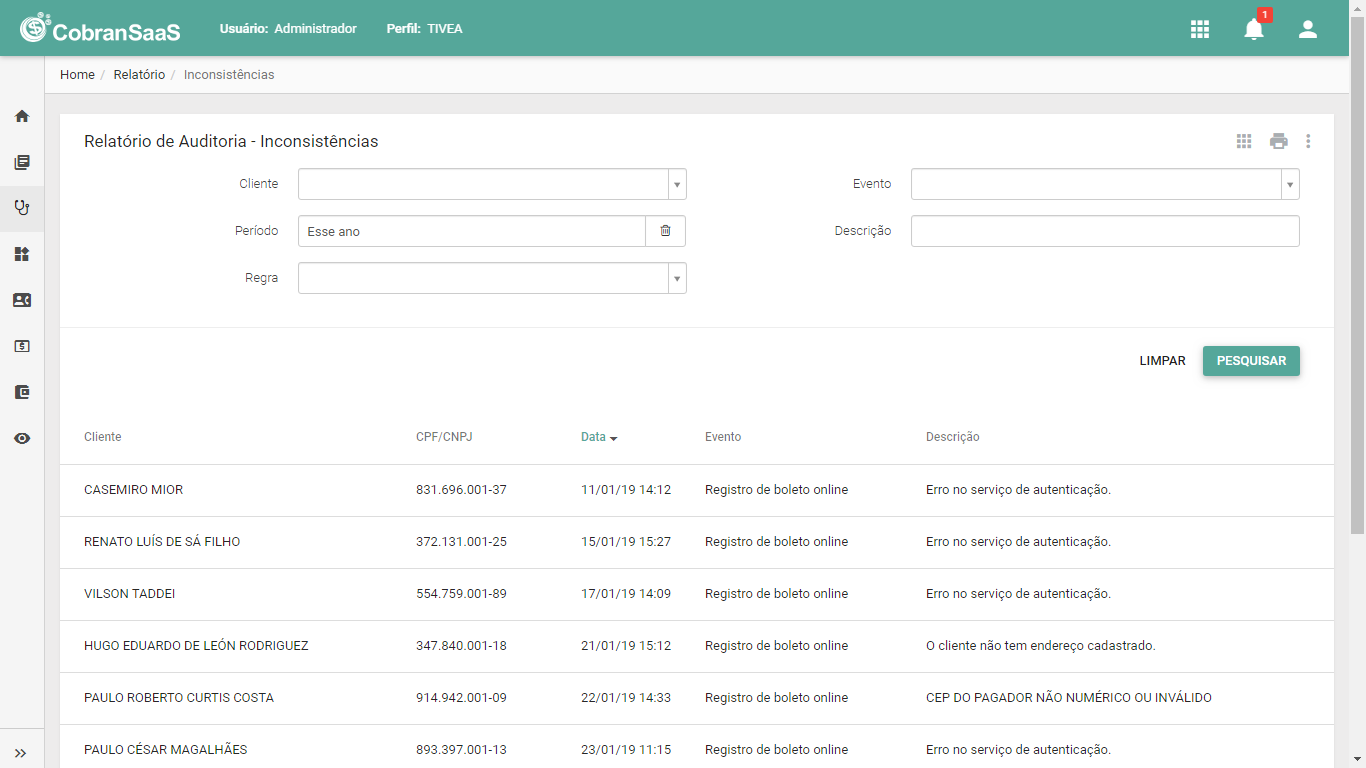Open the Regra dropdown arrow
The image size is (1366, 768).
click(677, 278)
